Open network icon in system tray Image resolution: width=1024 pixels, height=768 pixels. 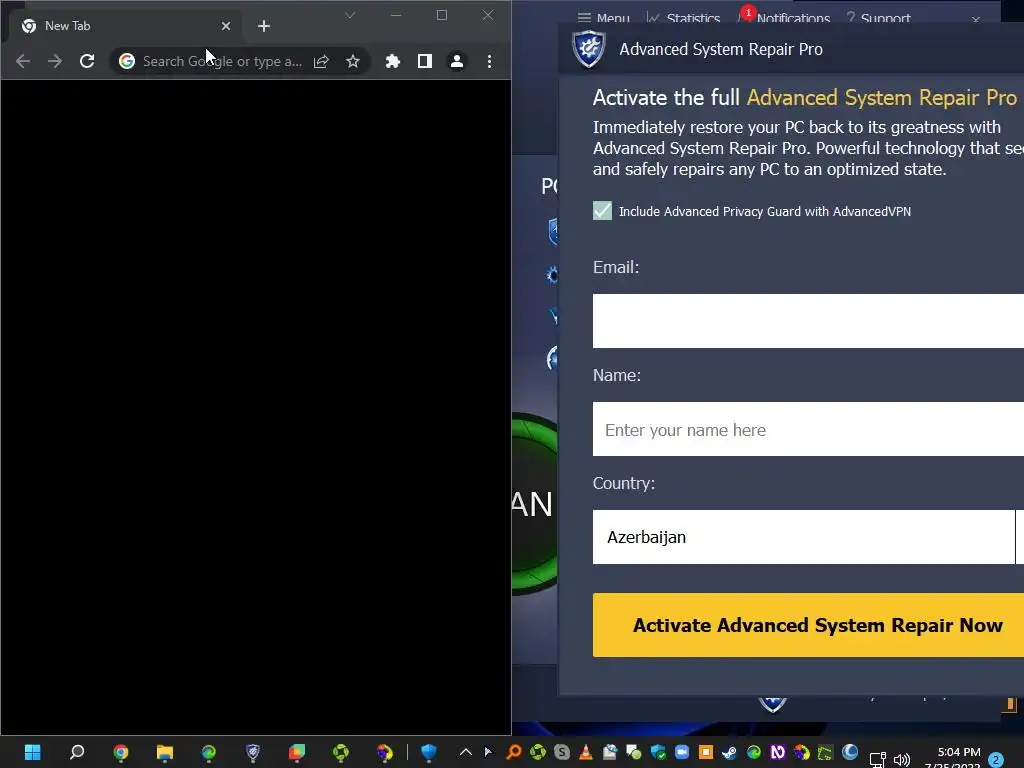click(x=878, y=760)
